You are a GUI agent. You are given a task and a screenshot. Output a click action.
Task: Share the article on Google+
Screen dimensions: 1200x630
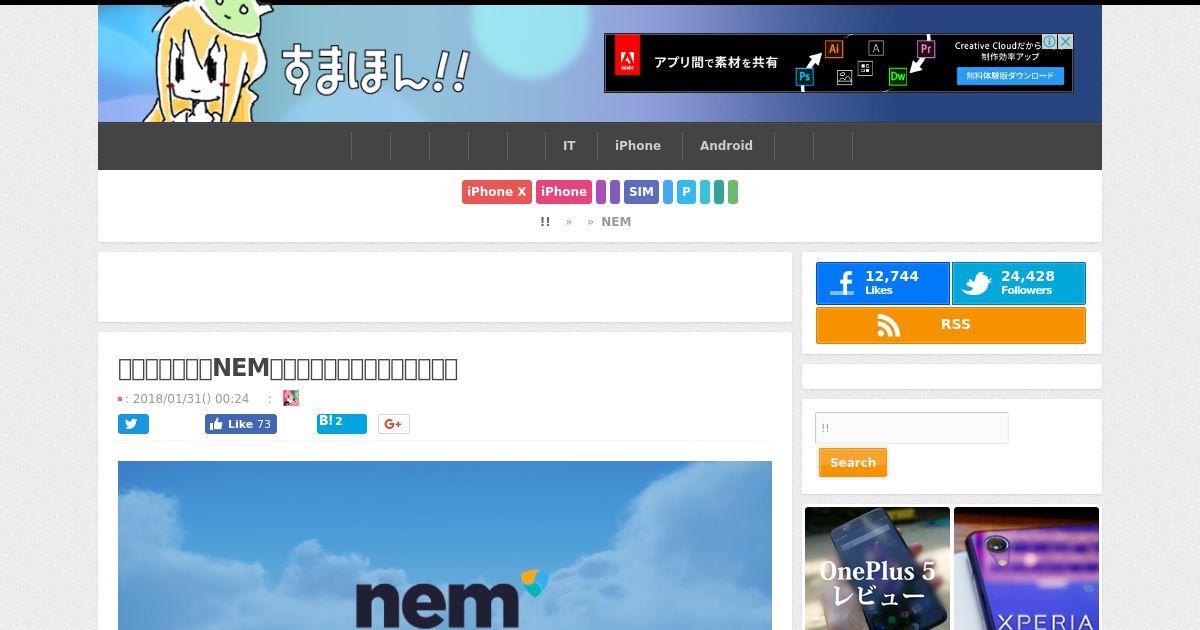tap(394, 424)
